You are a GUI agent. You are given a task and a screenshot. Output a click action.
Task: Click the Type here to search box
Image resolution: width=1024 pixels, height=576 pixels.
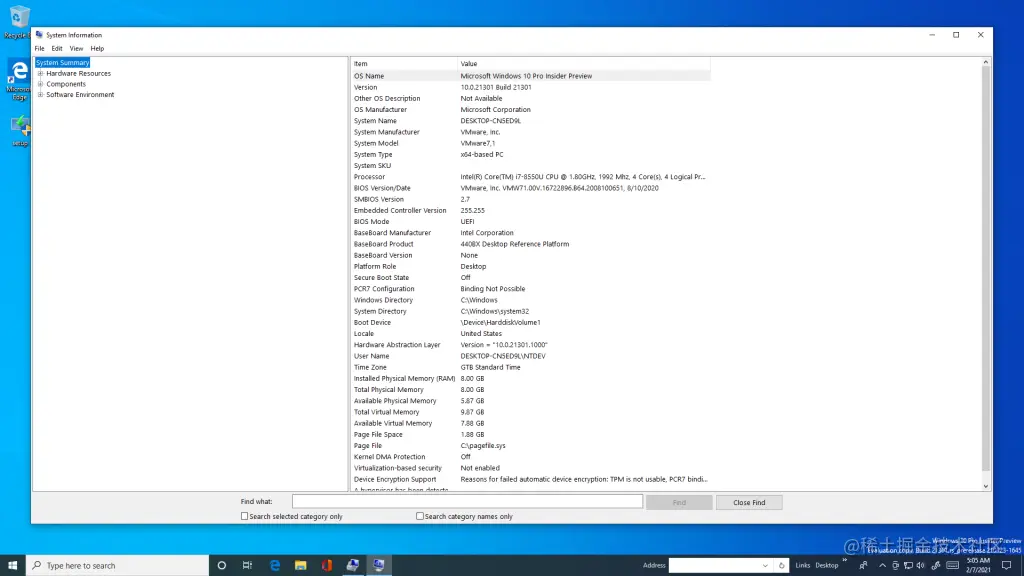tap(118, 566)
